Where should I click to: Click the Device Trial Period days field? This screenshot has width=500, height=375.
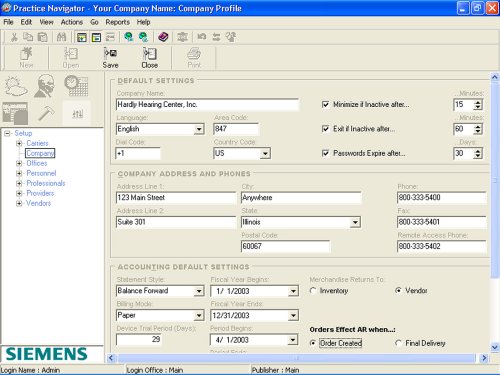[x=139, y=339]
